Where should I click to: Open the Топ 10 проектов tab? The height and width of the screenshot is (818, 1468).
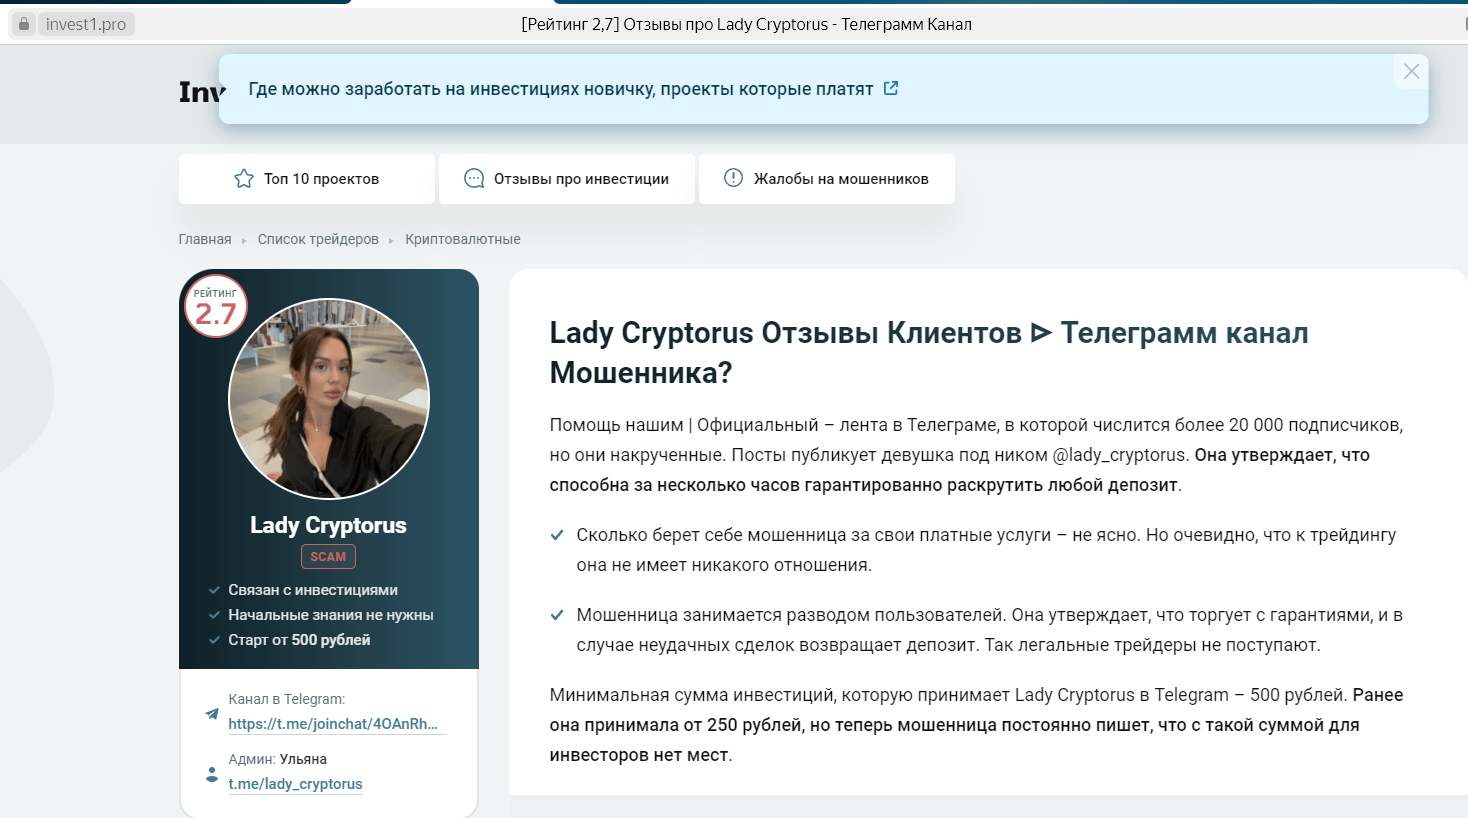307,179
